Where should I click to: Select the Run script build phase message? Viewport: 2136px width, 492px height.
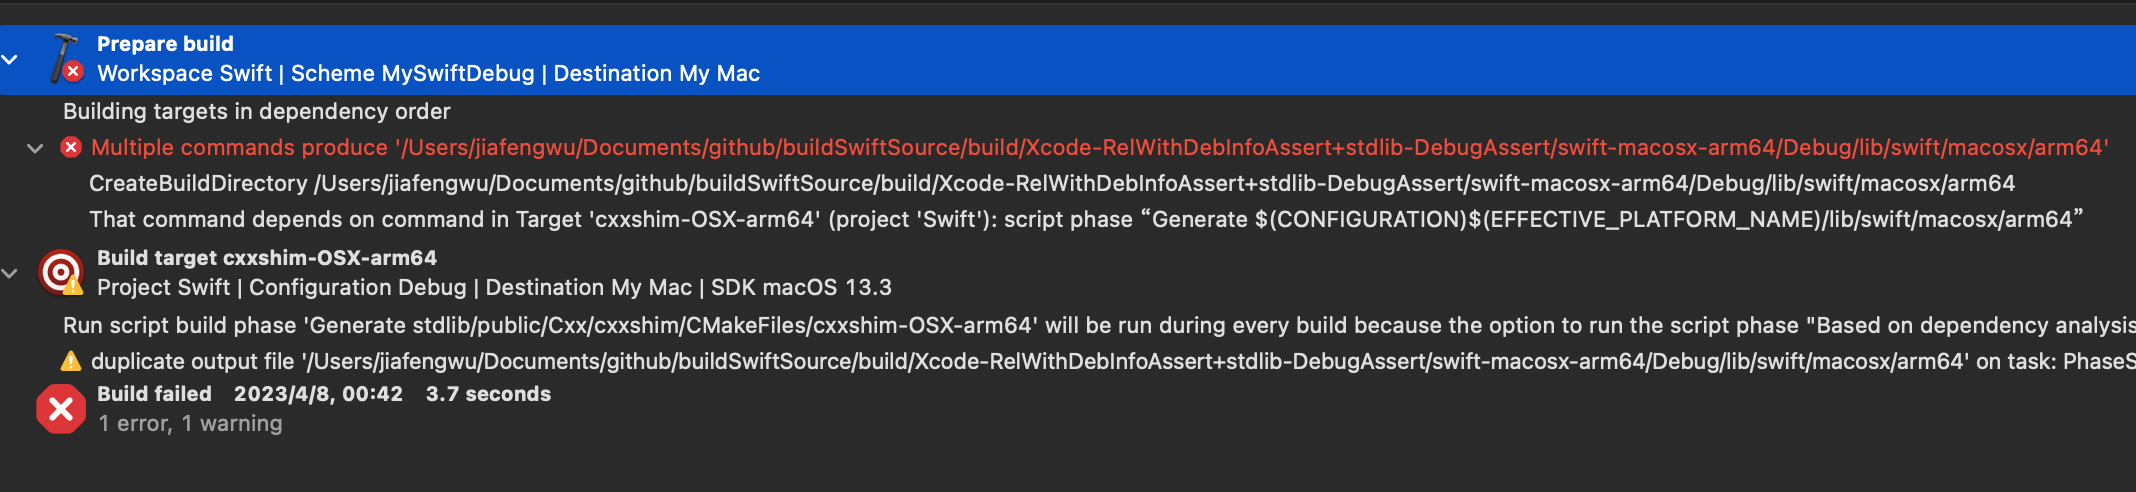click(x=1098, y=326)
